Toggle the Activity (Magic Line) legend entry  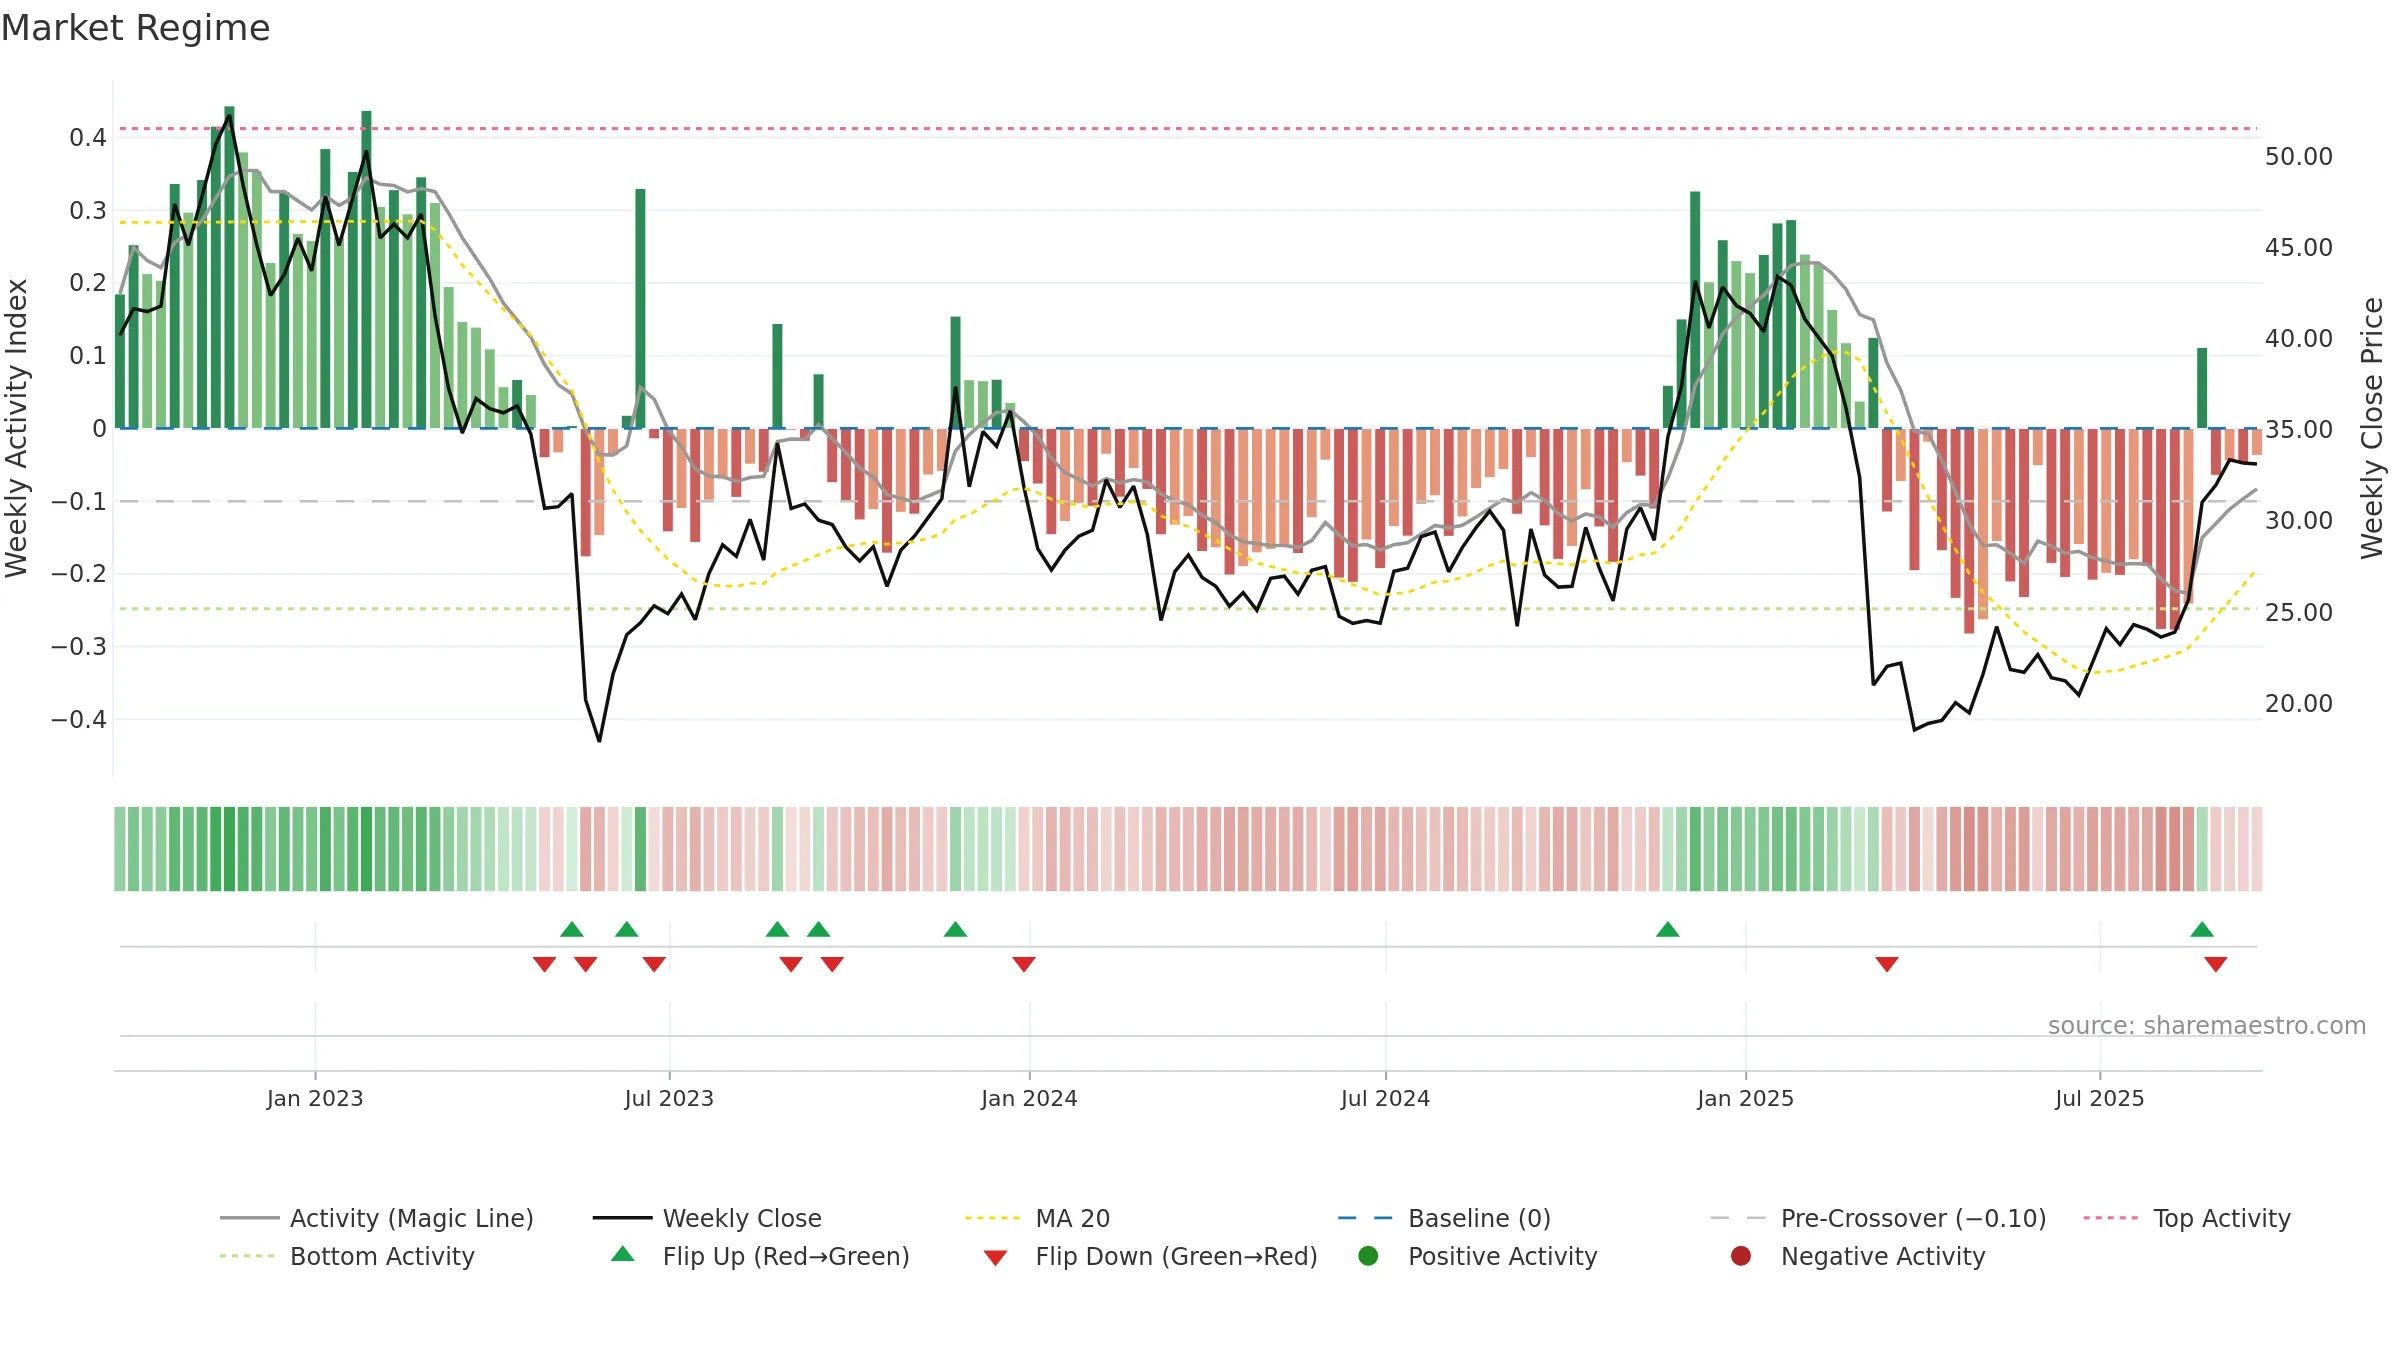377,1218
